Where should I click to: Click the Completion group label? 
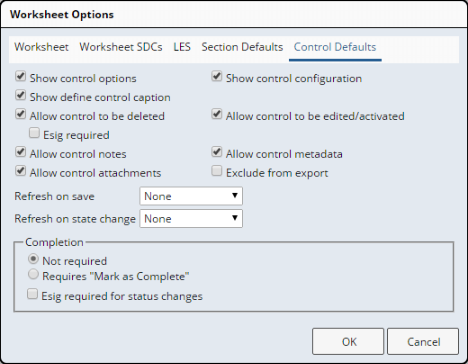(x=54, y=242)
